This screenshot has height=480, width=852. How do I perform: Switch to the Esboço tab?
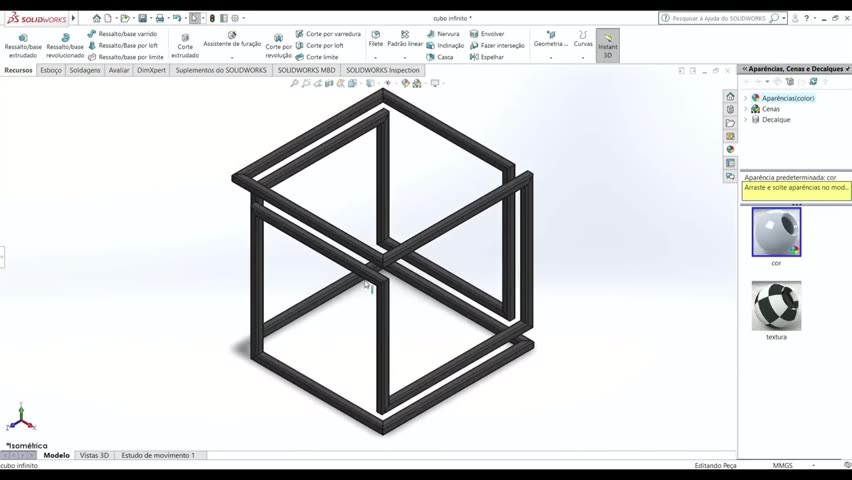(x=51, y=70)
